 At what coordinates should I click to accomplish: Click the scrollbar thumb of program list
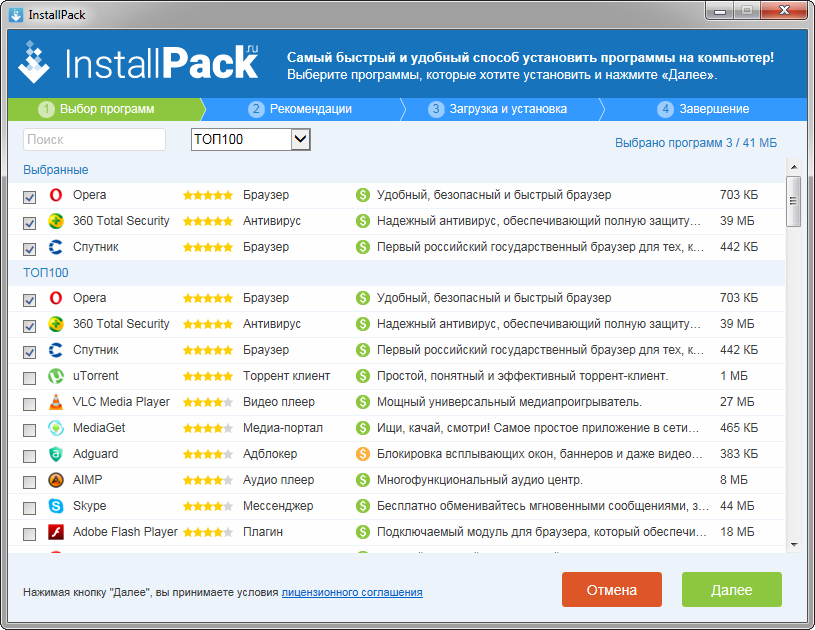(x=793, y=201)
